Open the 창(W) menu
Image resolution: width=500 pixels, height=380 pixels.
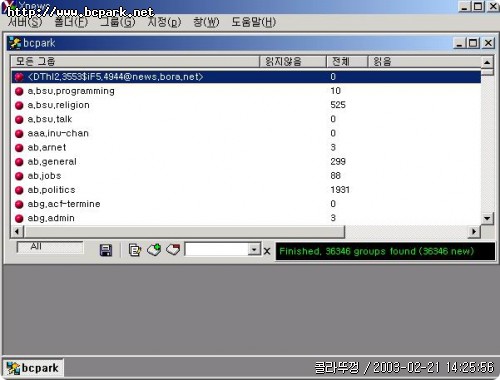(206, 22)
